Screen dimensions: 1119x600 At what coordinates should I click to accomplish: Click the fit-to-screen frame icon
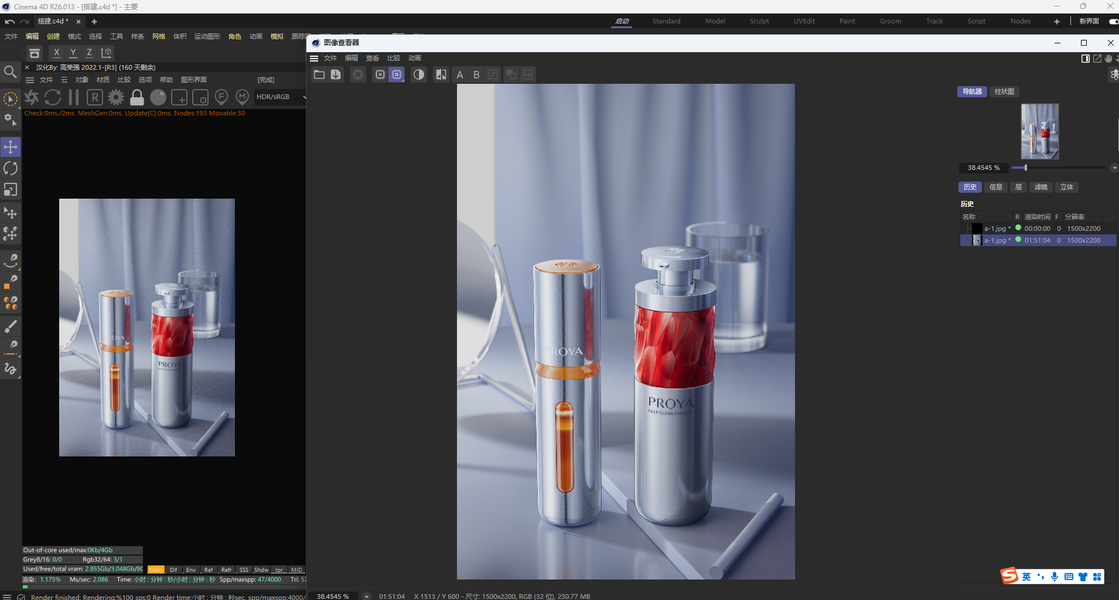[380, 74]
